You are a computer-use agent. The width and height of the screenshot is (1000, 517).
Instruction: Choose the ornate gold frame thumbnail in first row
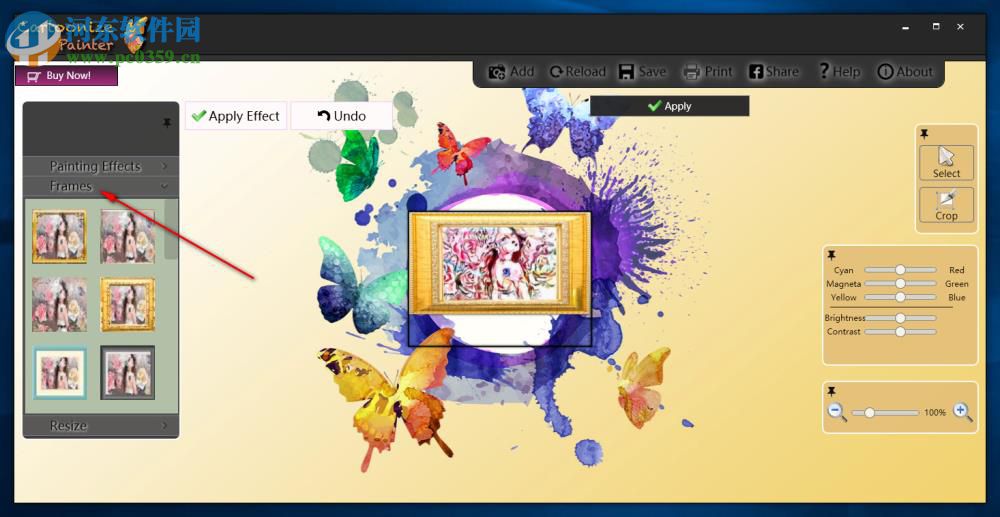click(x=59, y=237)
